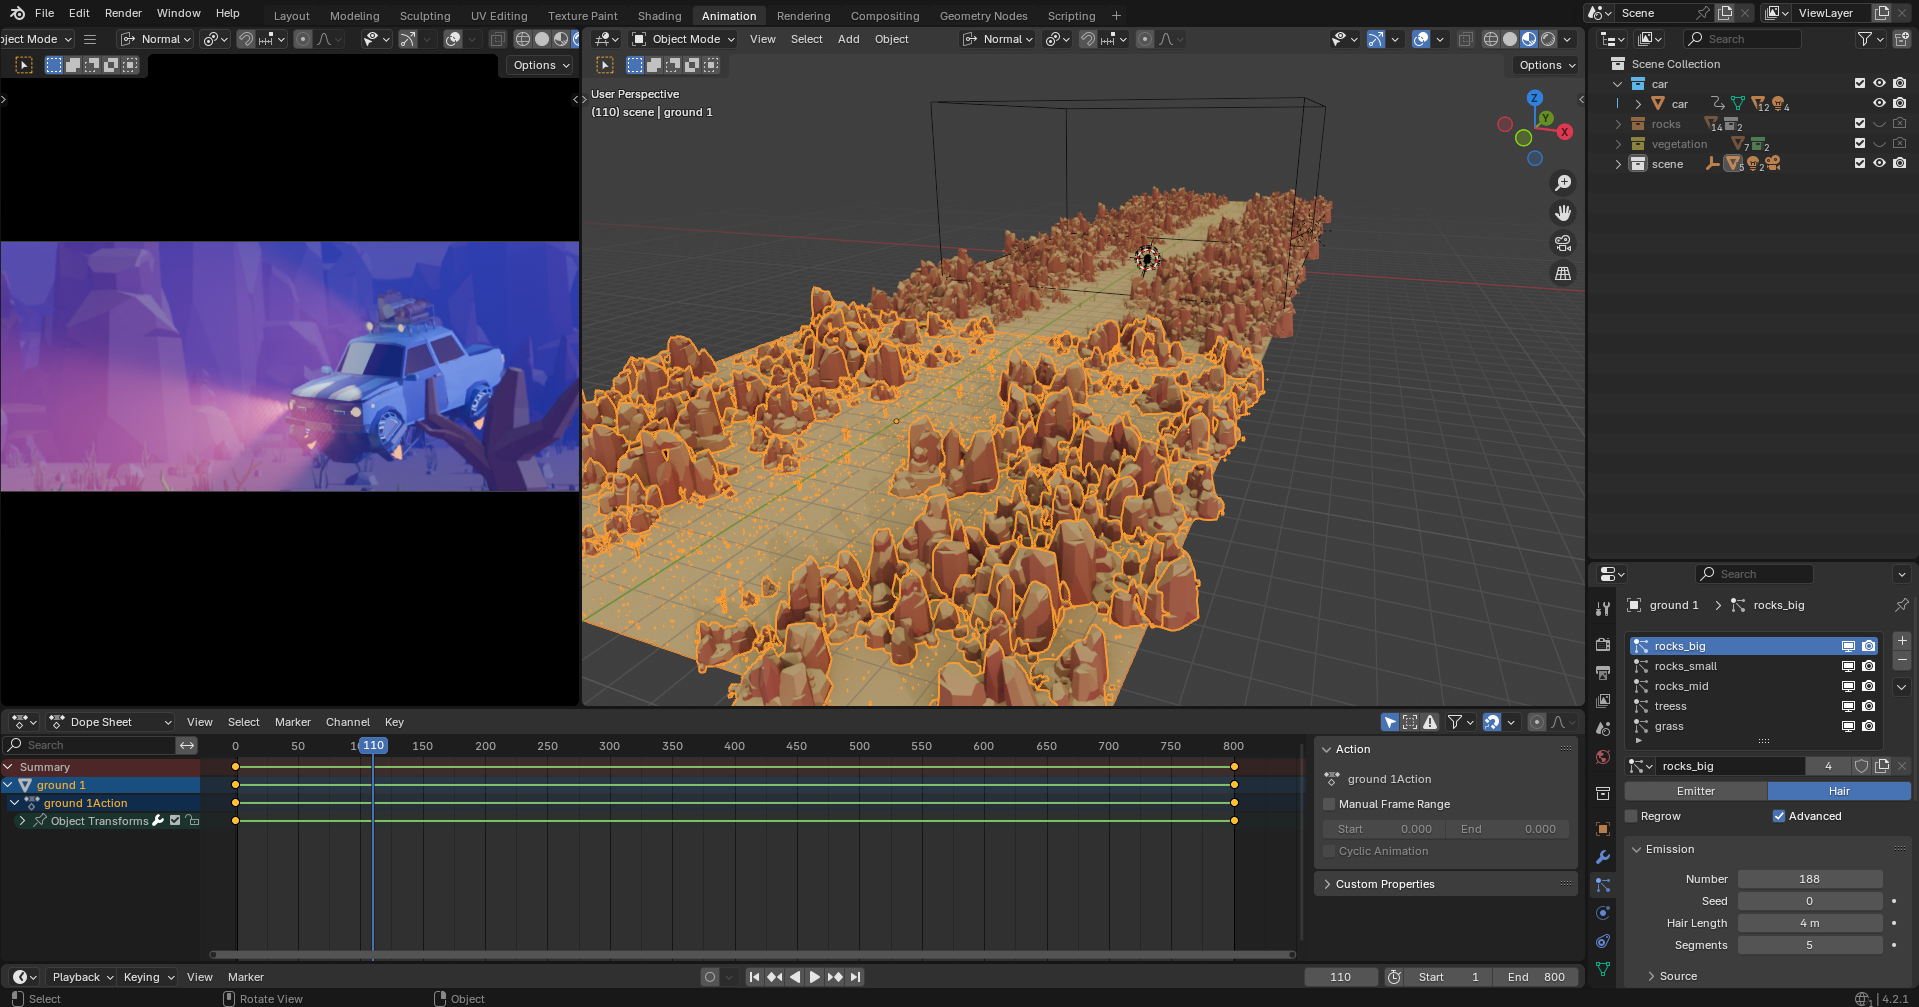This screenshot has width=1919, height=1007.
Task: Uncheck the Advanced checkbox
Action: pos(1779,816)
